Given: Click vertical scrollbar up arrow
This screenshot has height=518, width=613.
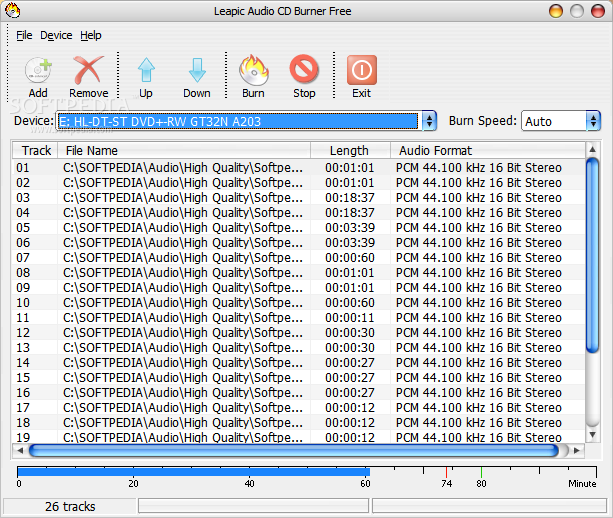Looking at the screenshot, I should [593, 149].
